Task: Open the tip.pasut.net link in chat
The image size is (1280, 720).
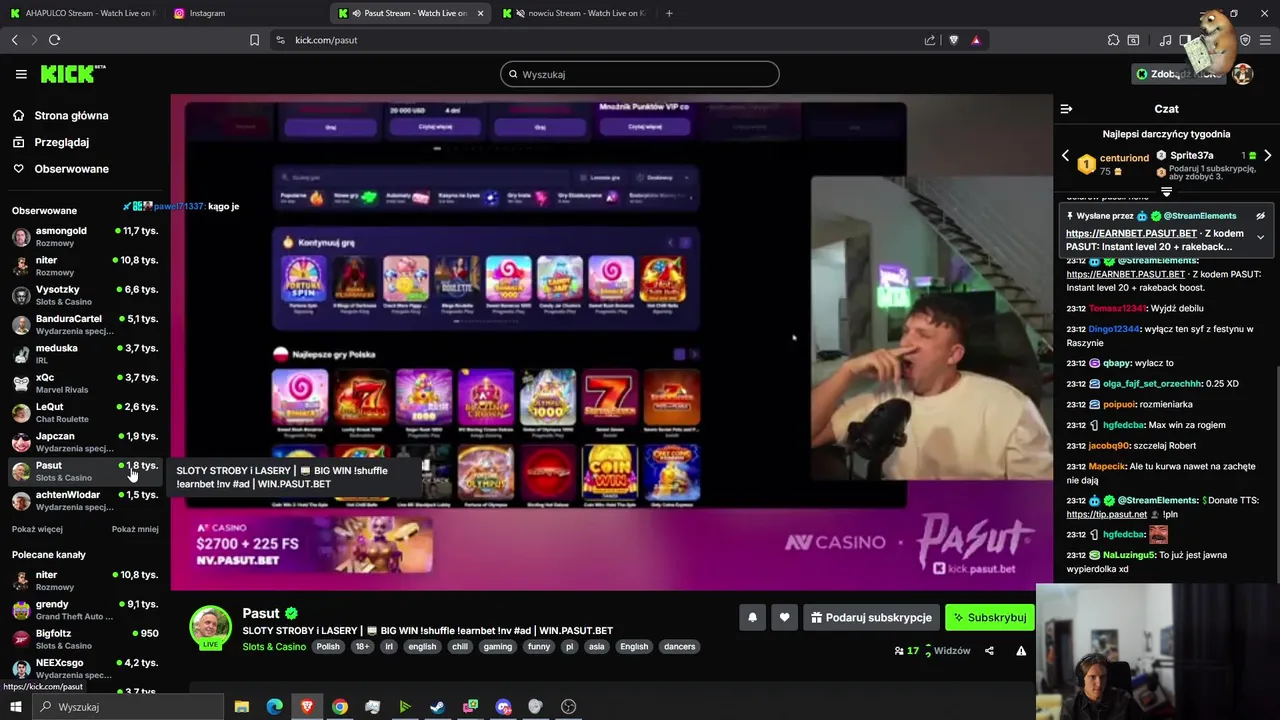Action: [x=1106, y=514]
